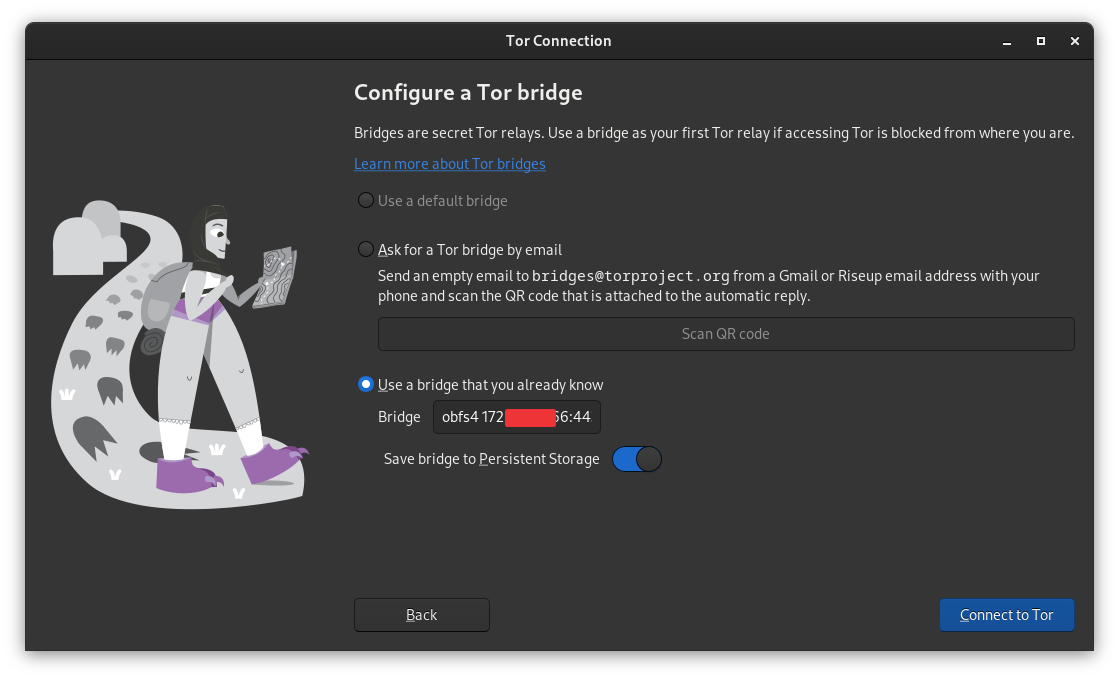This screenshot has height=679, width=1119.
Task: Click the 'Tor Connection' window title
Action: click(559, 41)
